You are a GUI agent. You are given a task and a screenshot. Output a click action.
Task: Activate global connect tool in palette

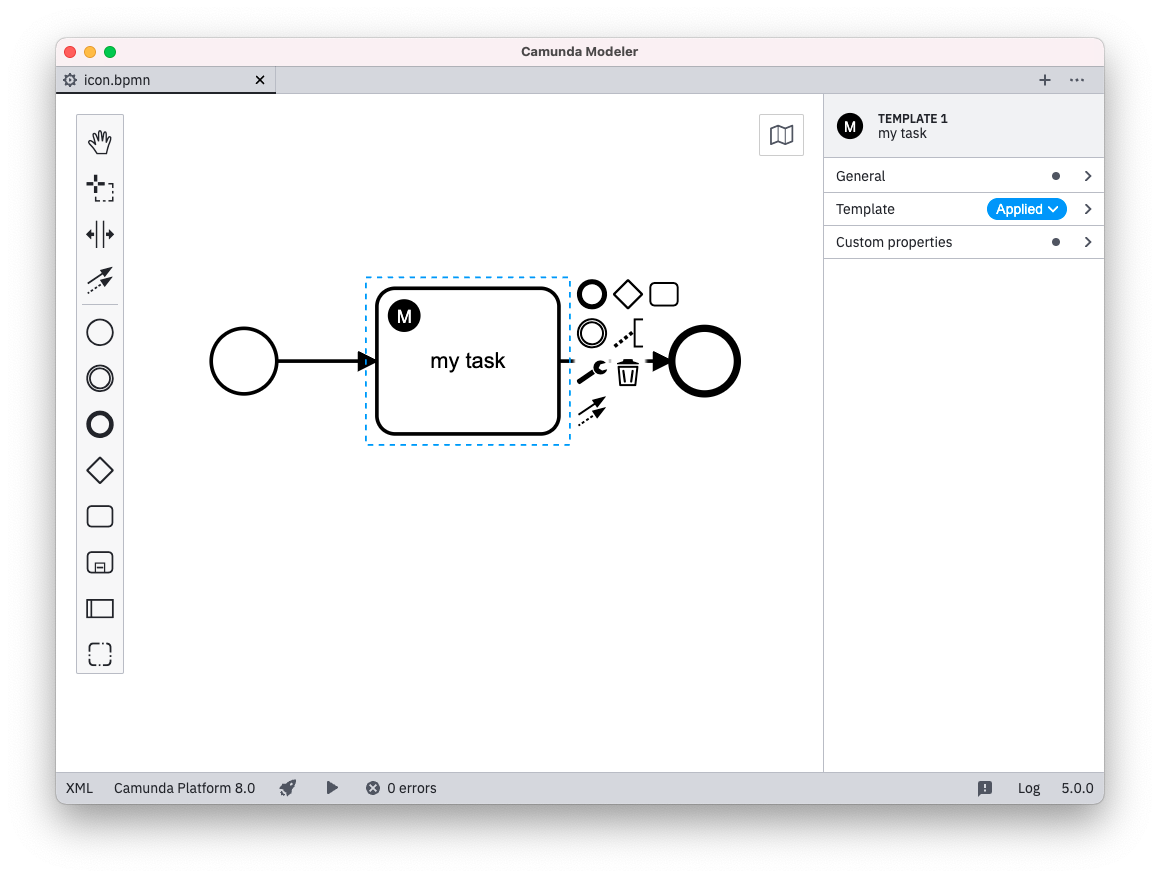[100, 280]
